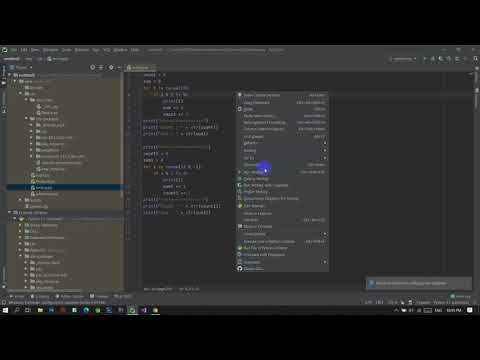Click the Debug entry with bug icon

coord(282,179)
